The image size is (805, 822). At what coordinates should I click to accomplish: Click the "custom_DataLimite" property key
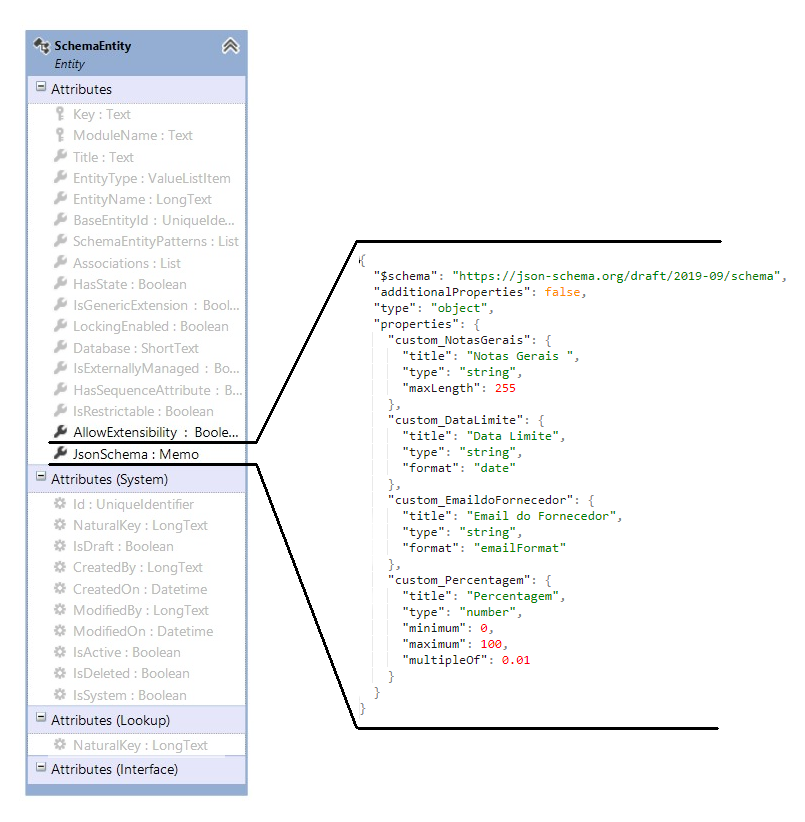coord(455,420)
